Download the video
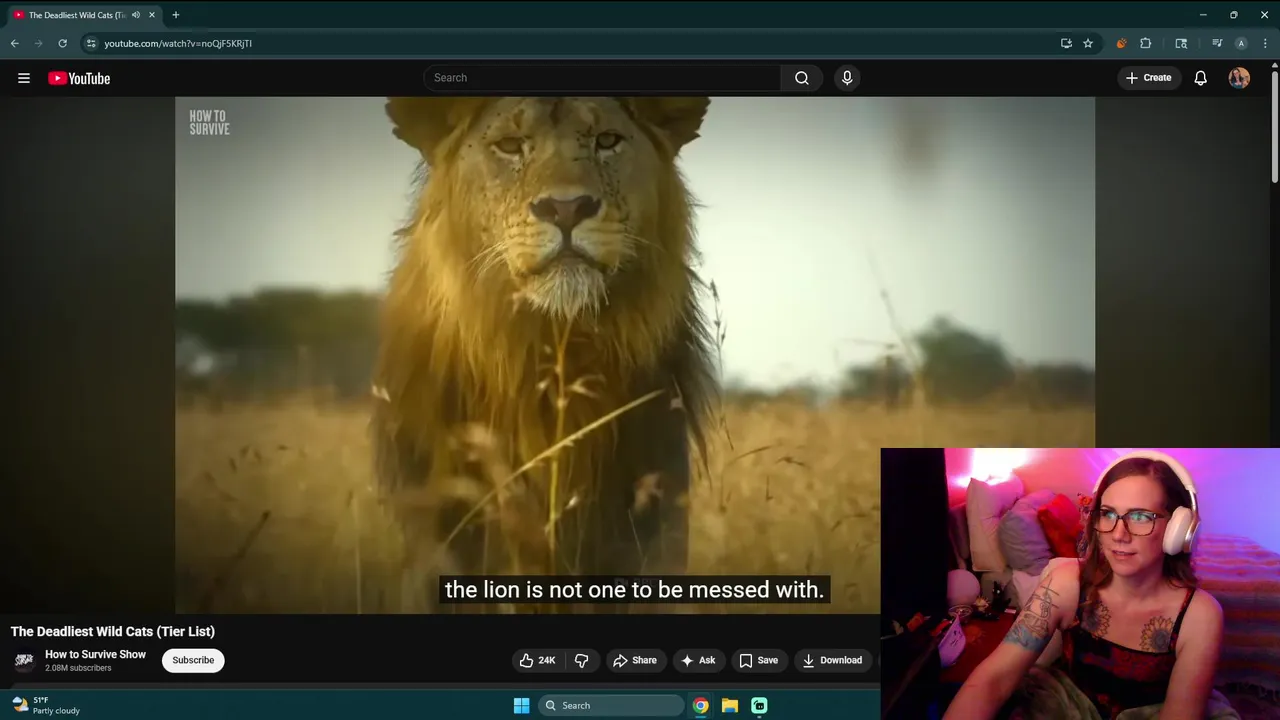 [832, 660]
